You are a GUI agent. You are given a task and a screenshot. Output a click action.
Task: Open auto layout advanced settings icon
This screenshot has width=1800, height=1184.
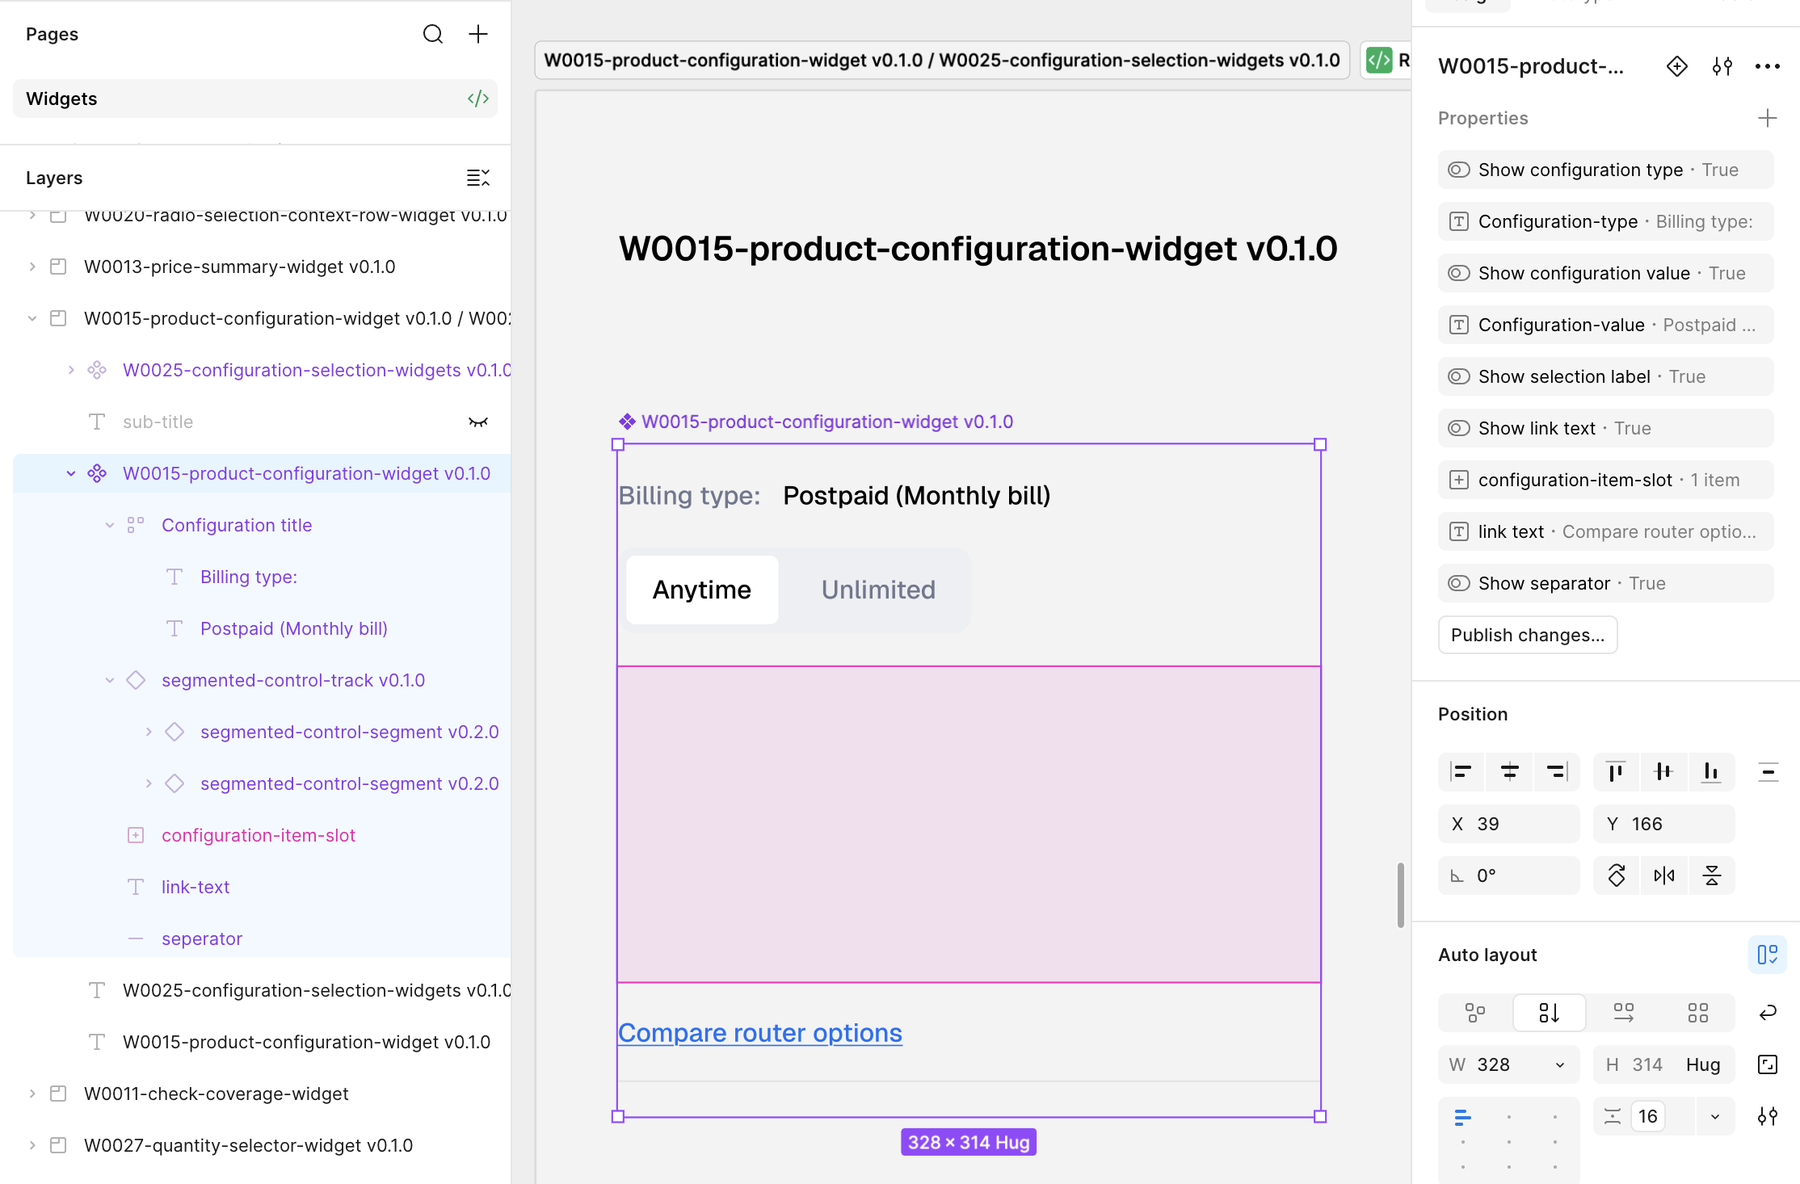(x=1768, y=1116)
